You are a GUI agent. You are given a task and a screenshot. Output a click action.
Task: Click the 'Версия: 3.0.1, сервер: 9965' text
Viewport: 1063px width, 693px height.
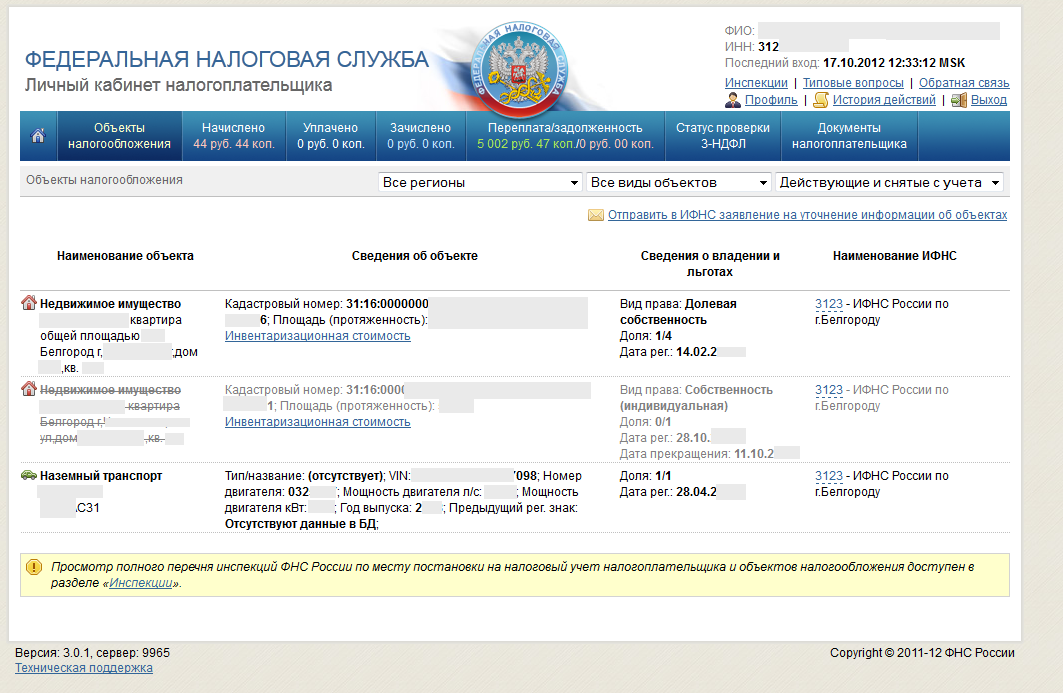tap(92, 653)
